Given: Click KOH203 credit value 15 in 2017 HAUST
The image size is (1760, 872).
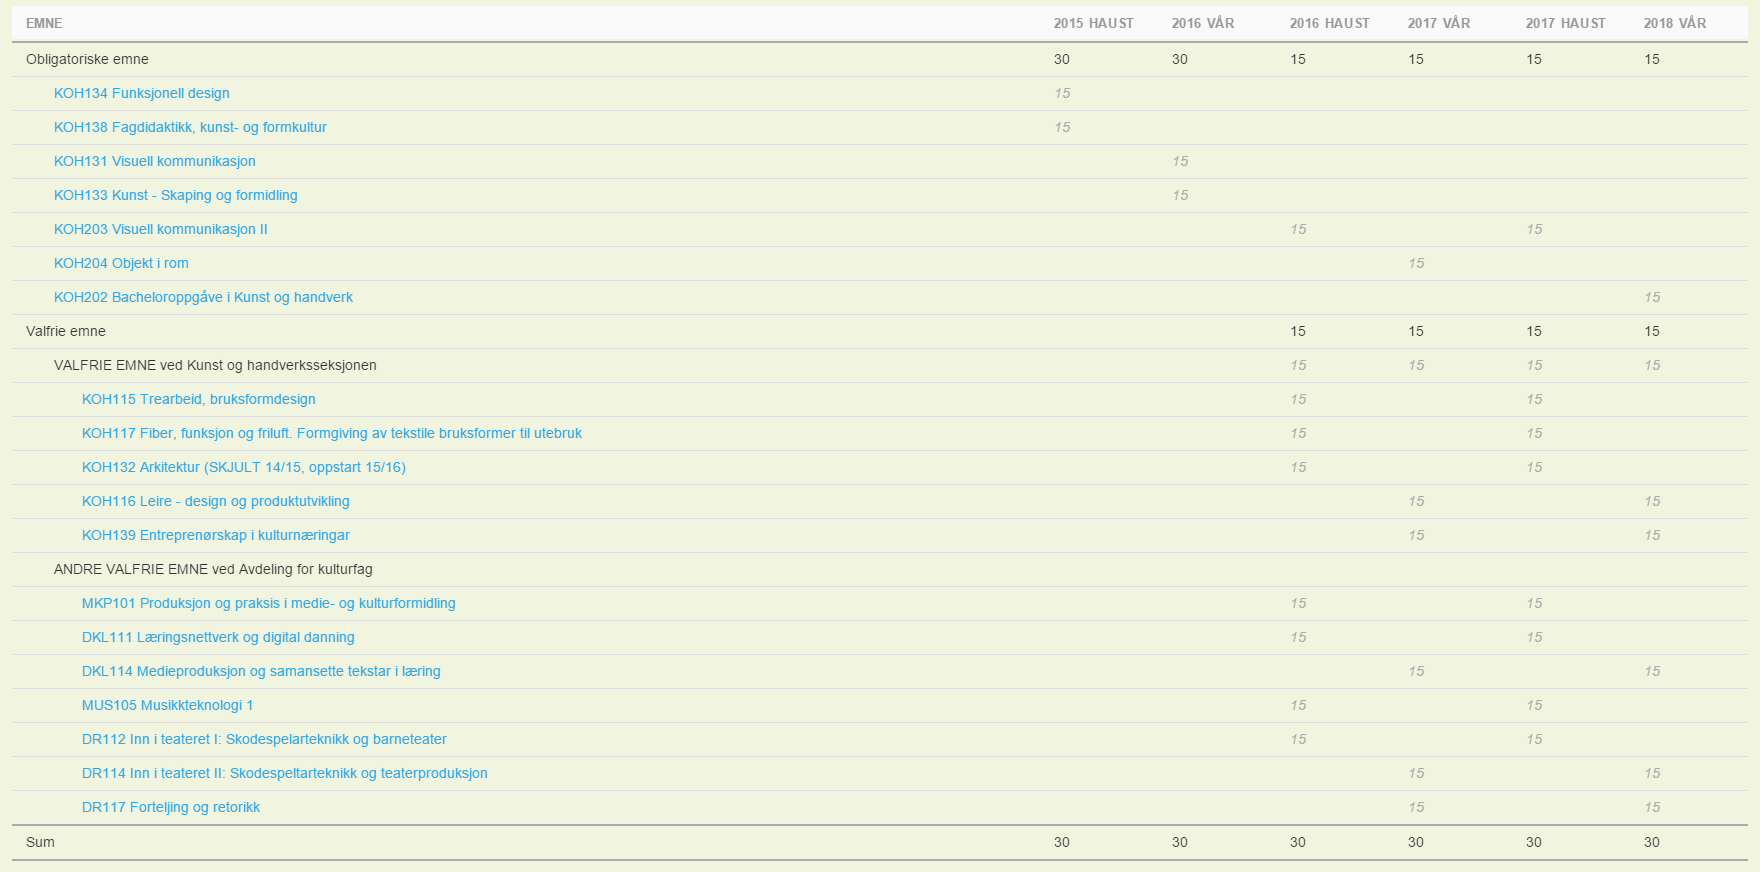Looking at the screenshot, I should (1534, 229).
